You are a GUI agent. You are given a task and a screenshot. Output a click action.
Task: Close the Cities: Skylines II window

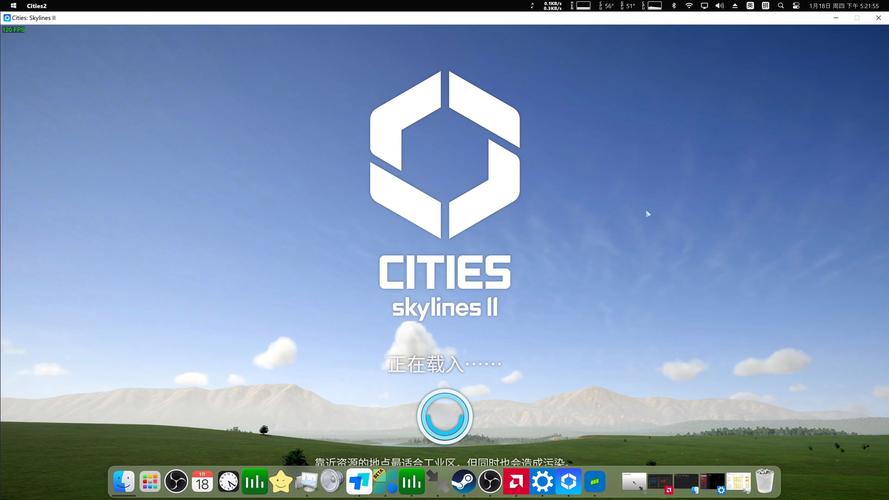[878, 18]
